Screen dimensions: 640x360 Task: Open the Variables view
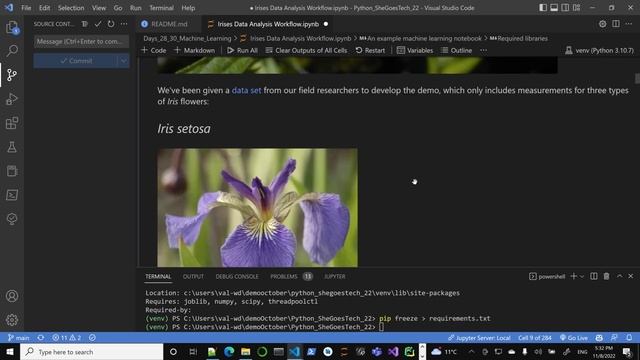415,50
